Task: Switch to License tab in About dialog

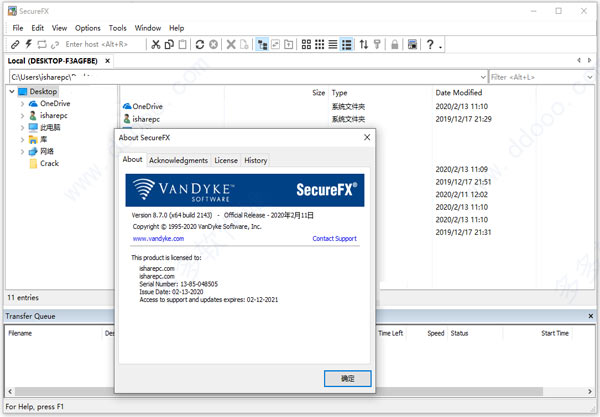Action: point(226,160)
